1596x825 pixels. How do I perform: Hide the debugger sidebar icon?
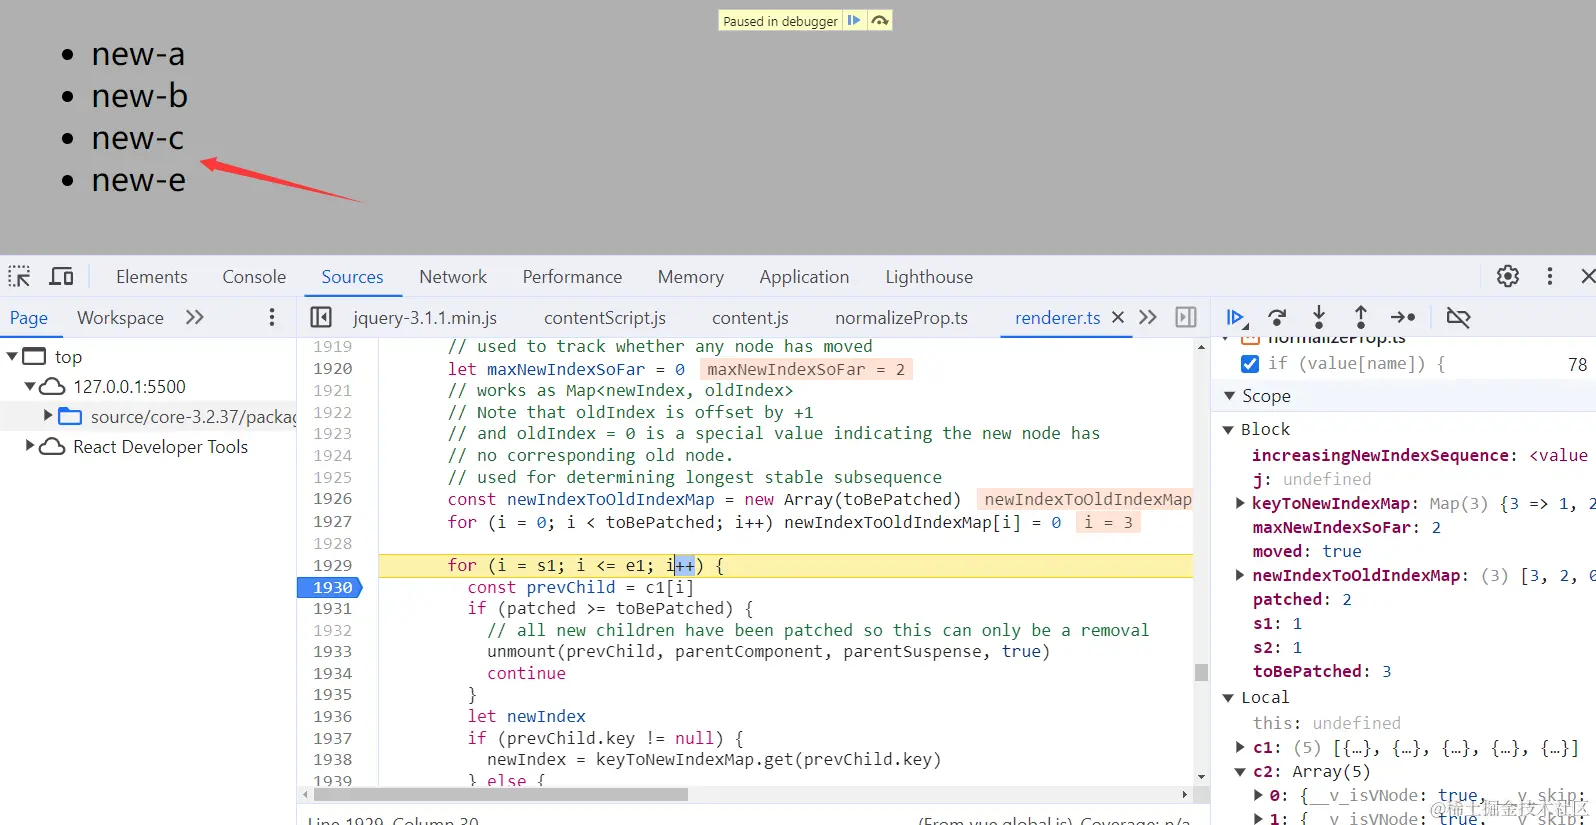click(x=1186, y=317)
